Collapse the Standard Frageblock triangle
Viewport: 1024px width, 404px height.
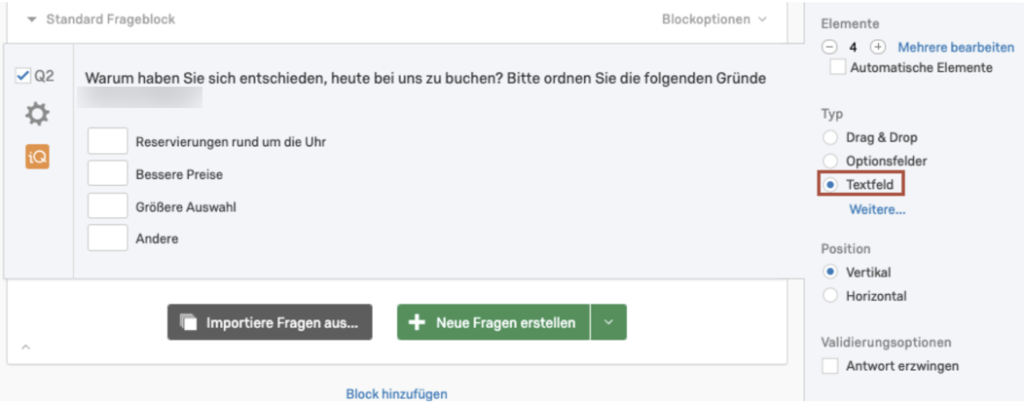[32, 20]
